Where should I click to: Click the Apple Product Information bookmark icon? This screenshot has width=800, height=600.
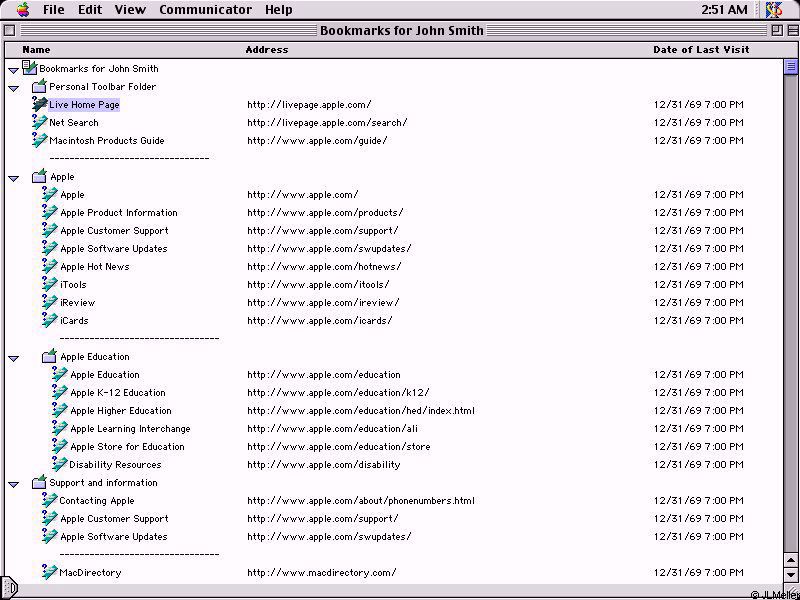pos(49,212)
